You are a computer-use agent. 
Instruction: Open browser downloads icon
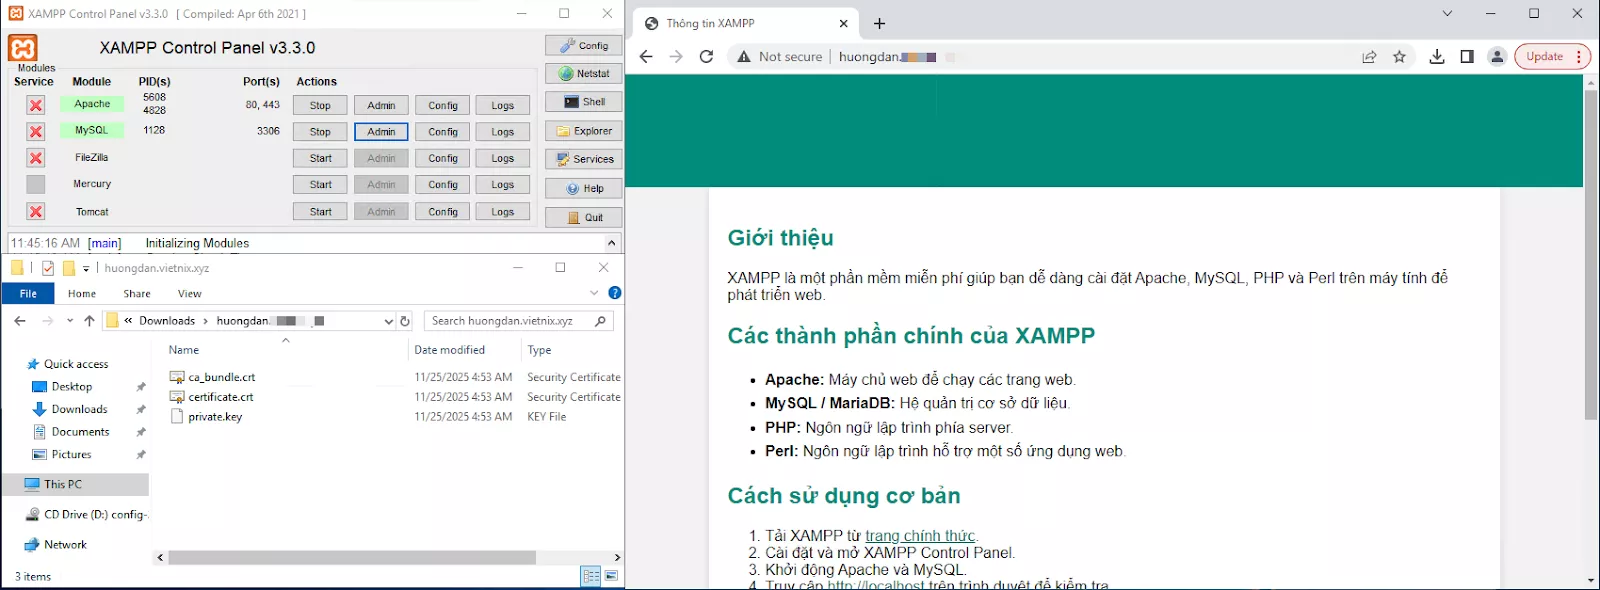(x=1437, y=57)
